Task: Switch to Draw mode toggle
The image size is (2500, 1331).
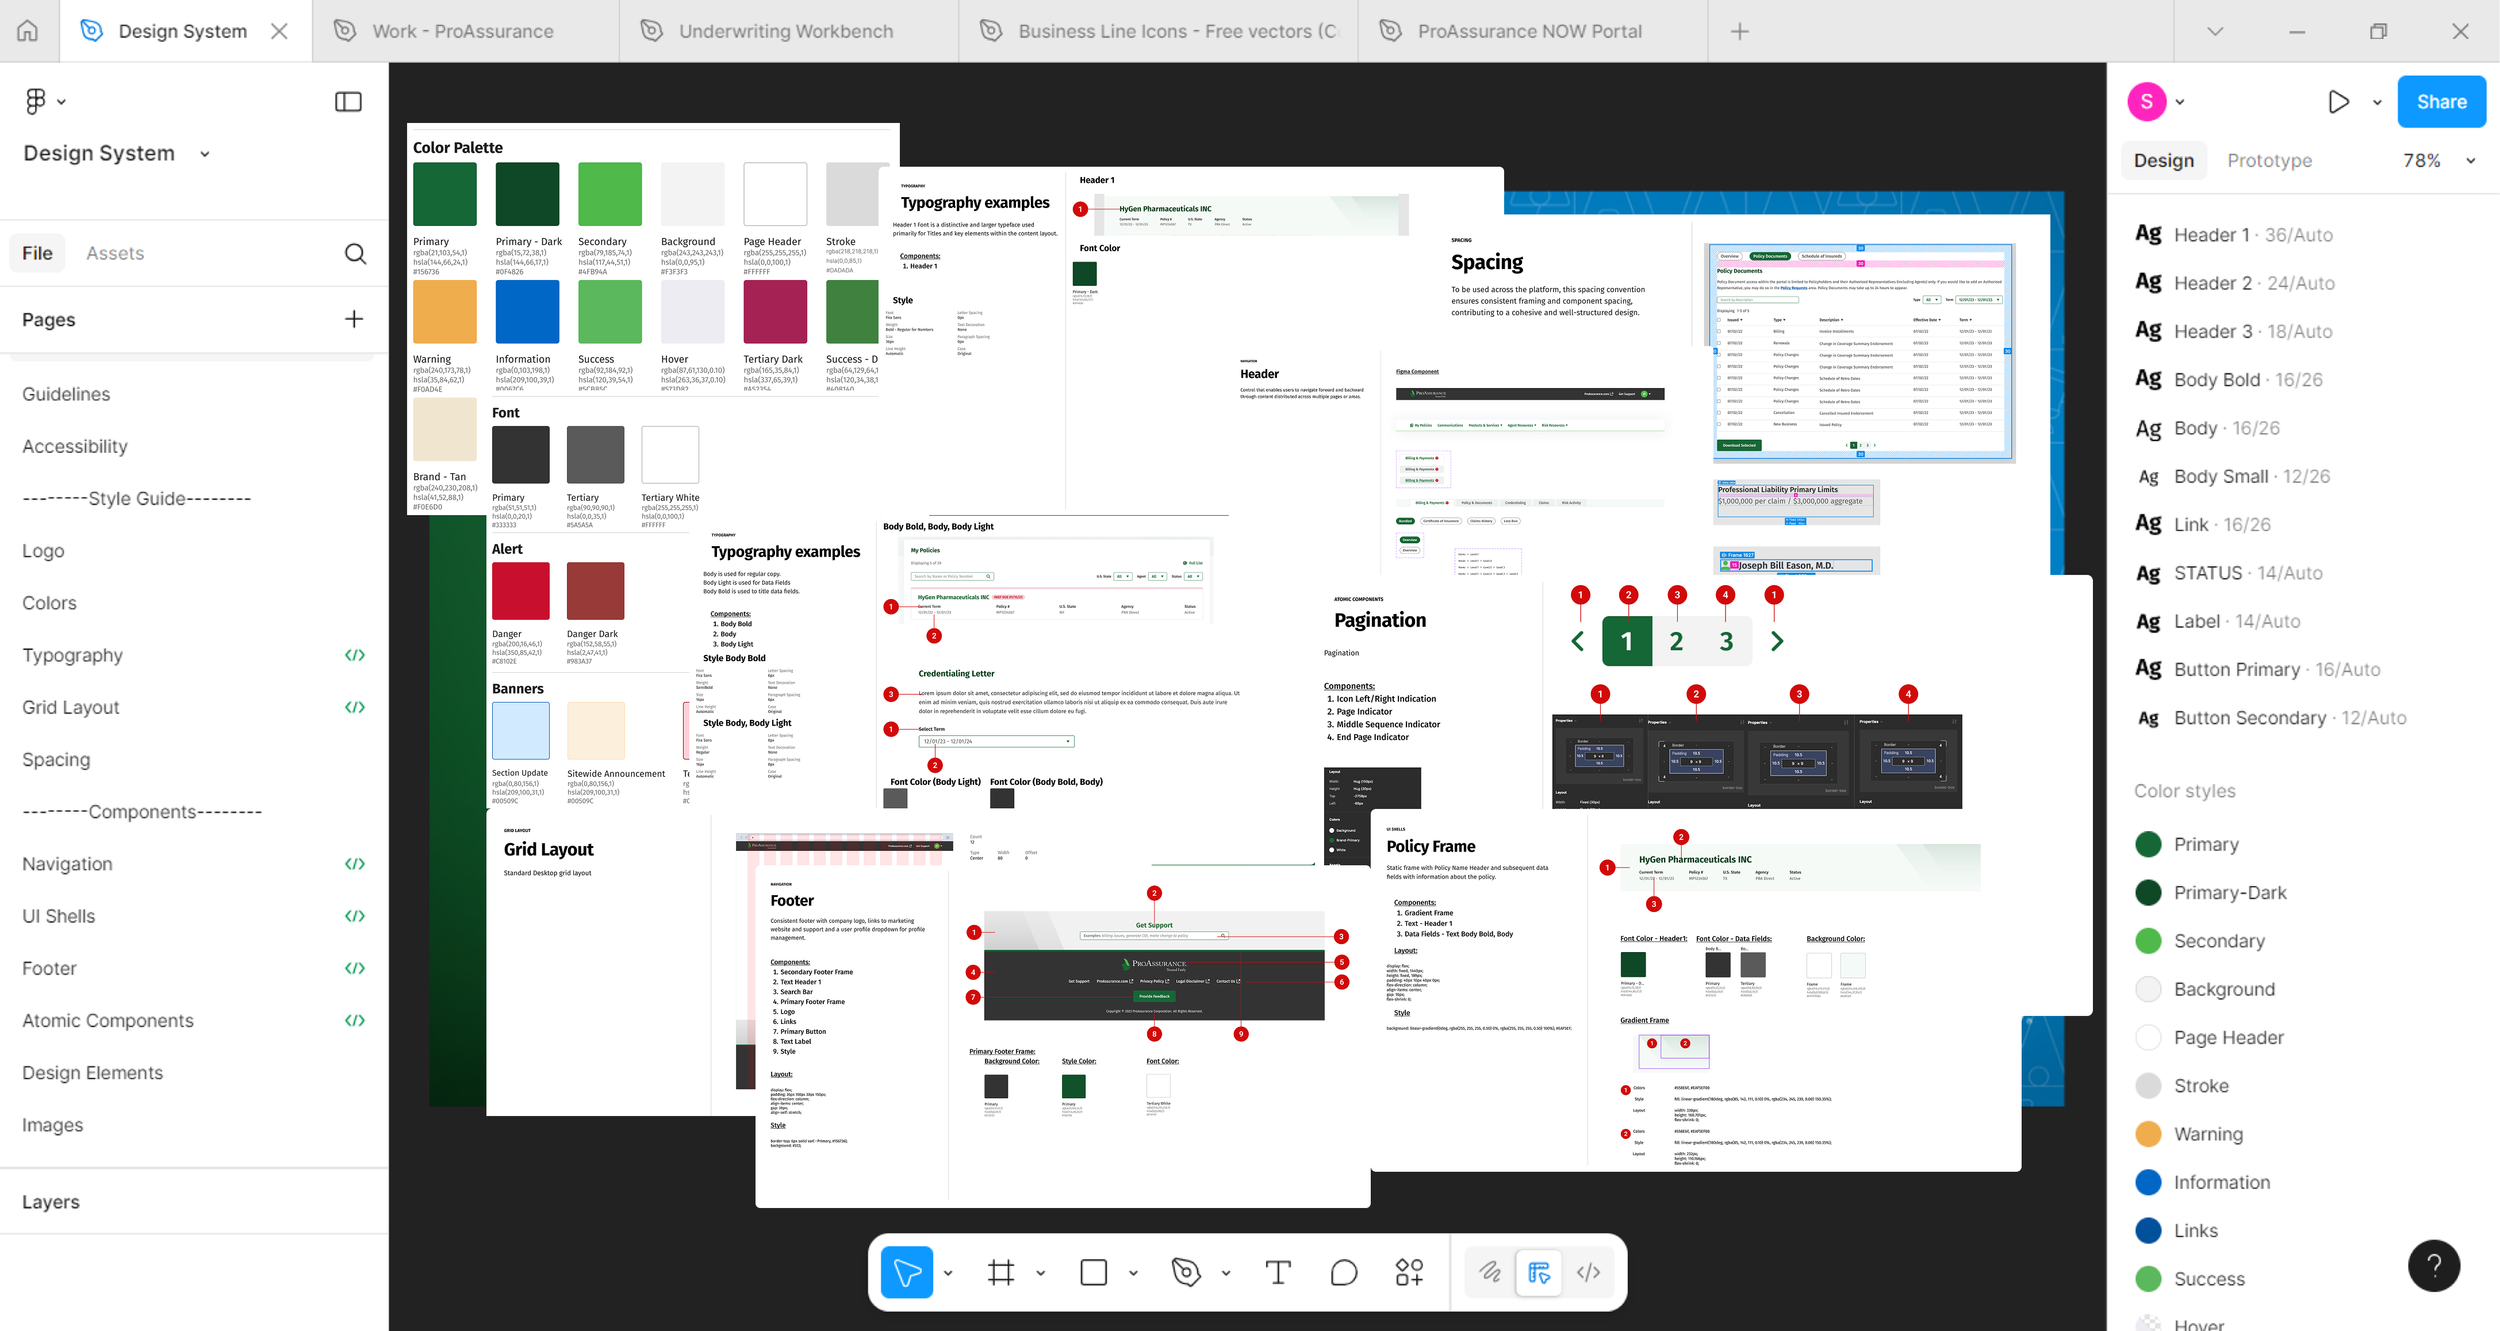Action: [1490, 1272]
